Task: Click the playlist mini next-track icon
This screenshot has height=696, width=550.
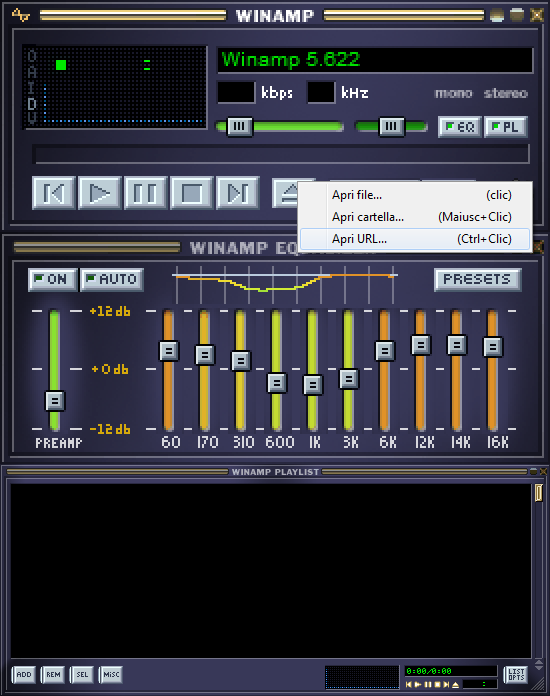Action: pyautogui.click(x=446, y=684)
